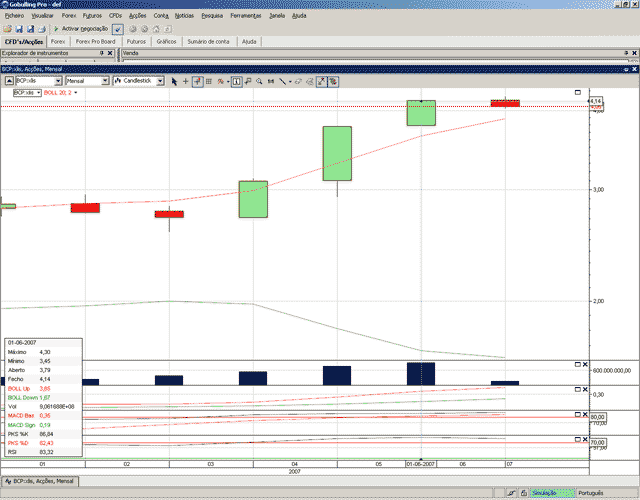This screenshot has height=500, width=640.
Task: Open the Pesquisa menu
Action: pos(212,16)
